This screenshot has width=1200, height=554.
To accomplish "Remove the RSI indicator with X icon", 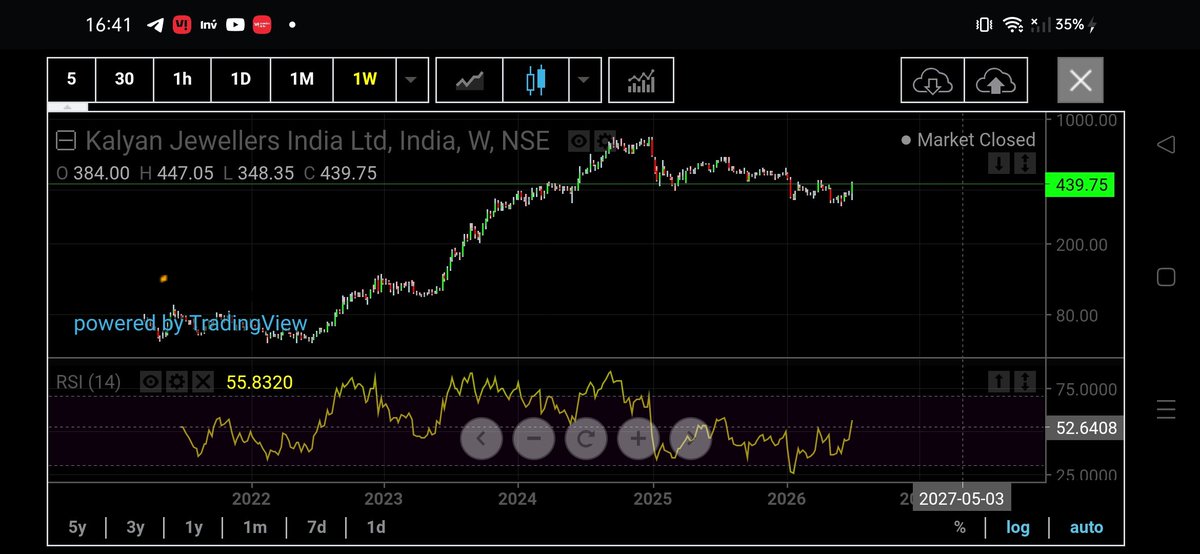I will (x=203, y=381).
